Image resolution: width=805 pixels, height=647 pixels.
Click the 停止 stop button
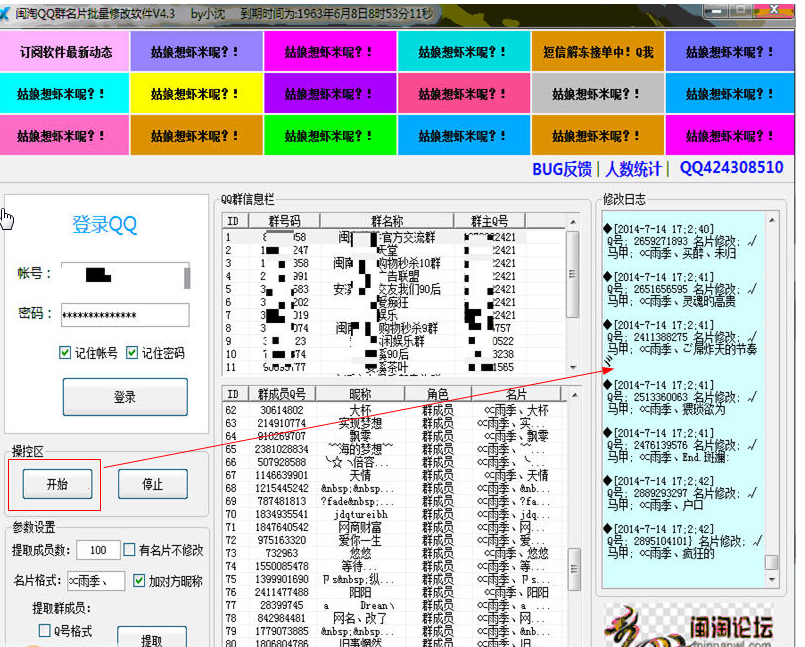152,484
